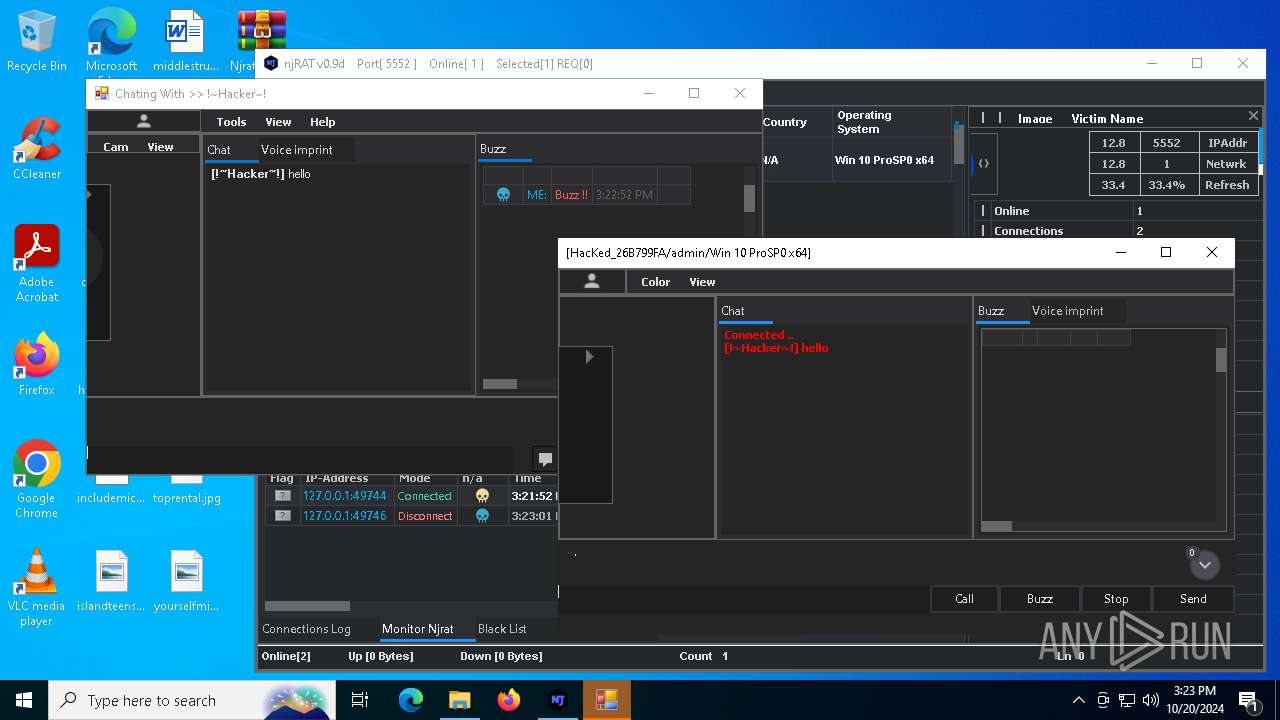The height and width of the screenshot is (720, 1280).
Task: Open Recycle Bin desktop icon
Action: click(37, 41)
